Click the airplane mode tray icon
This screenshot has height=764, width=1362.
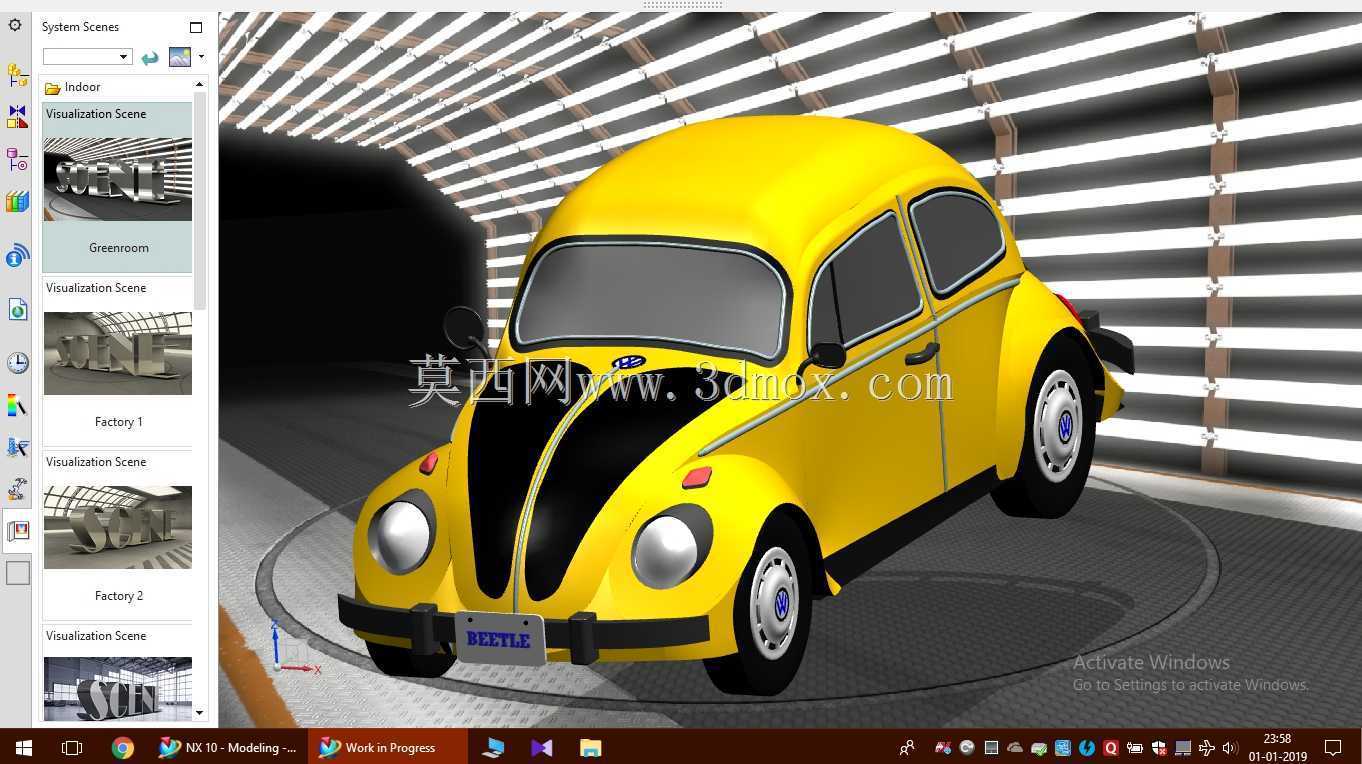coord(1207,747)
